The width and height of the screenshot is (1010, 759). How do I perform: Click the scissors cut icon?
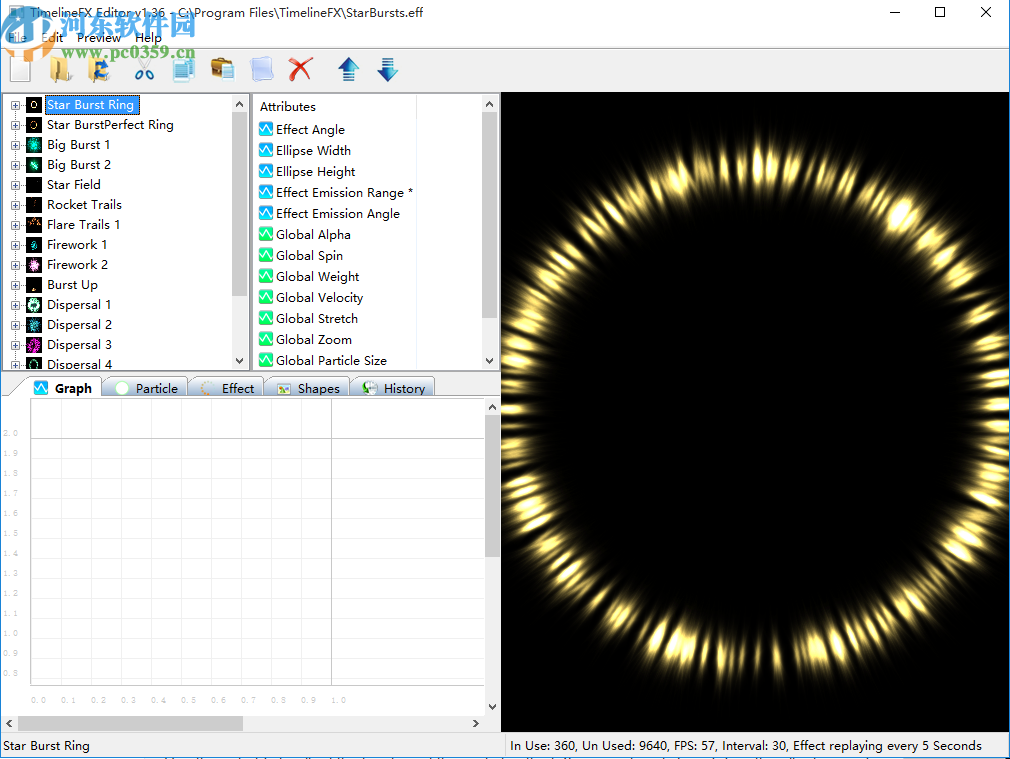[144, 69]
